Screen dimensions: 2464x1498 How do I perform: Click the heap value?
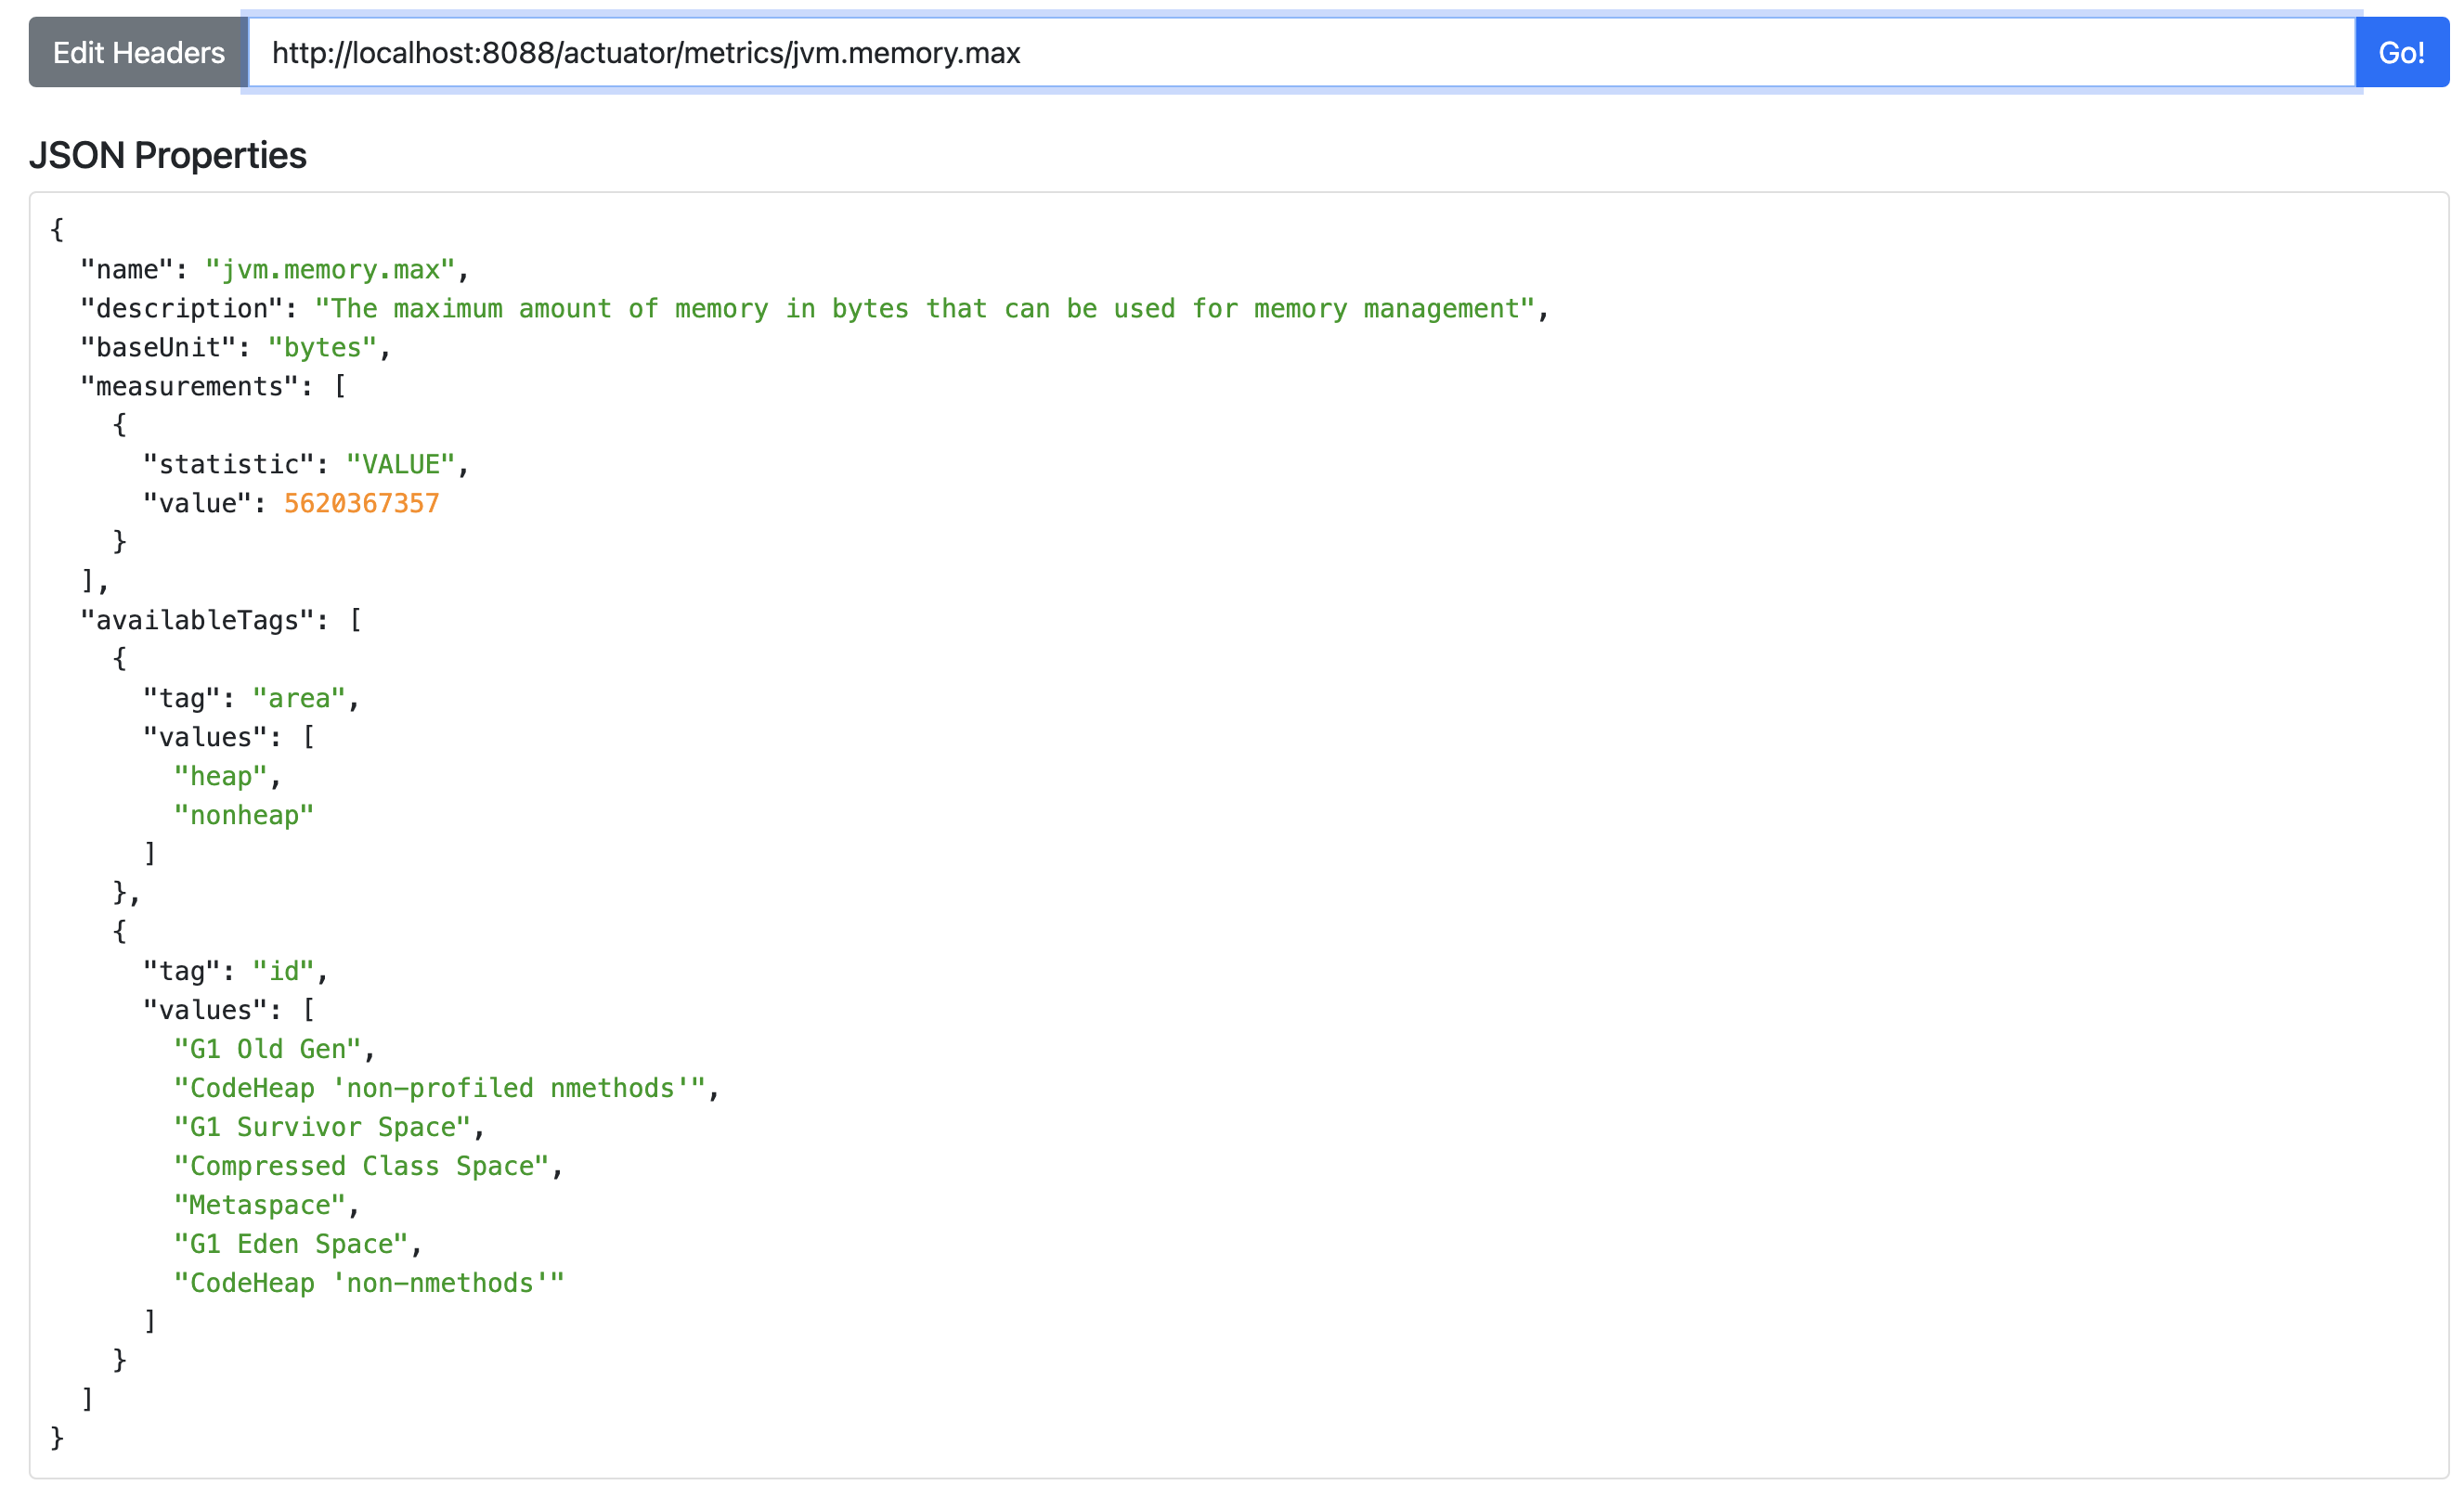pos(220,777)
